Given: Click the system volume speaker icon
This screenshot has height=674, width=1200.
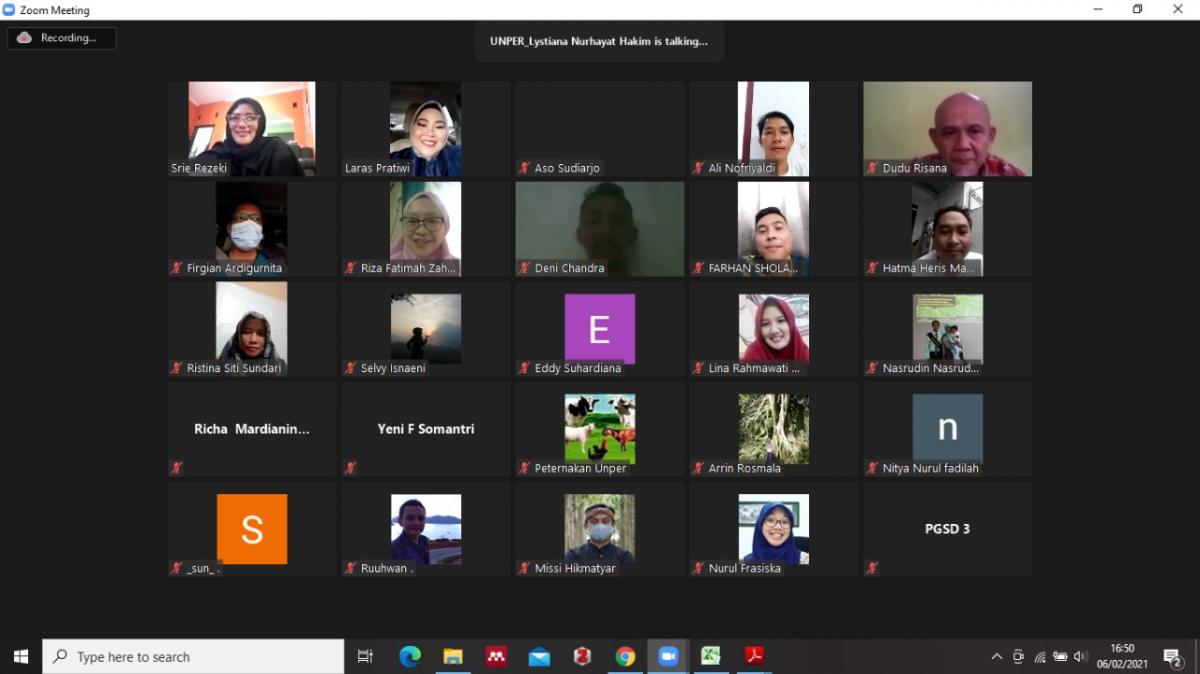Looking at the screenshot, I should click(x=1080, y=656).
